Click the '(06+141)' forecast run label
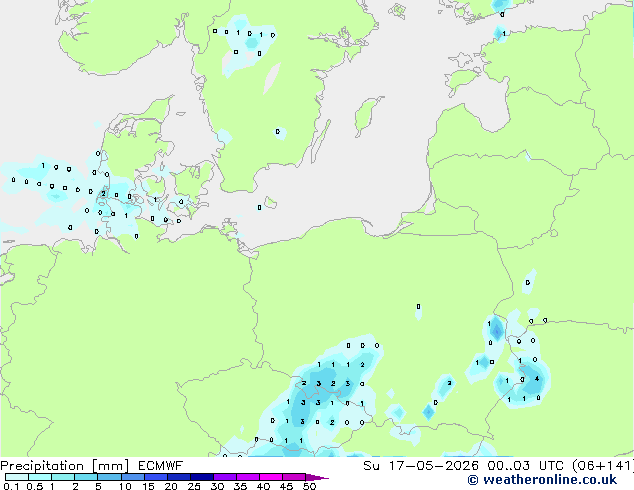The width and height of the screenshot is (634, 490). coord(602,466)
